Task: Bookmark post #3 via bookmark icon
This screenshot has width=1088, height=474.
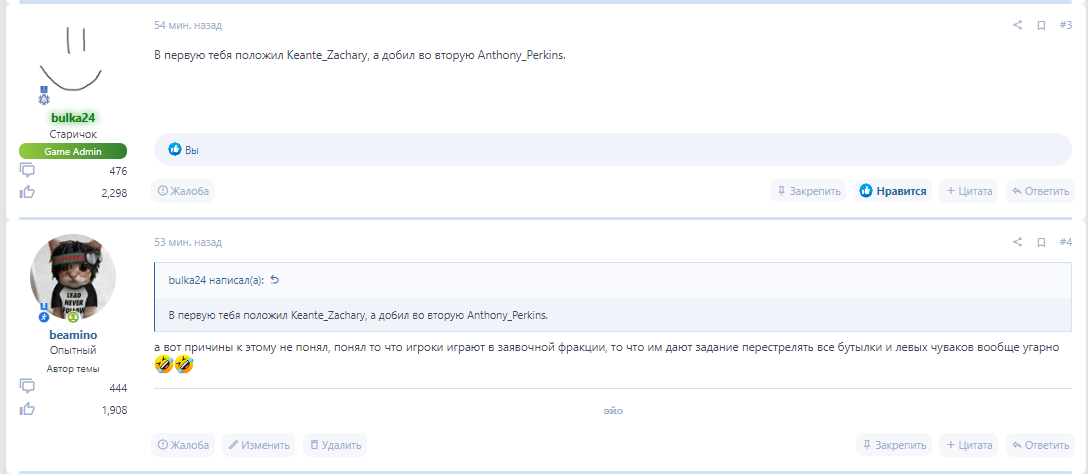Action: 1041,25
